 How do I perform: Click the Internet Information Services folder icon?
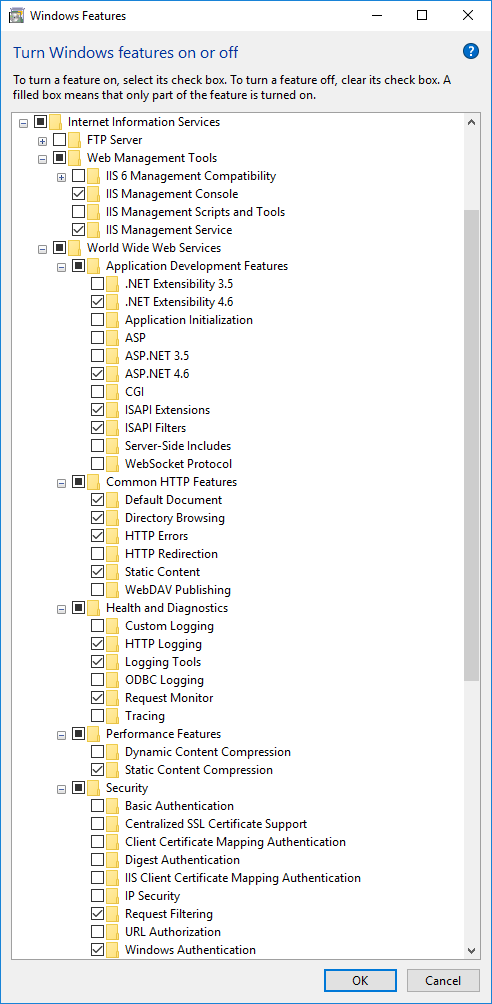point(56,122)
